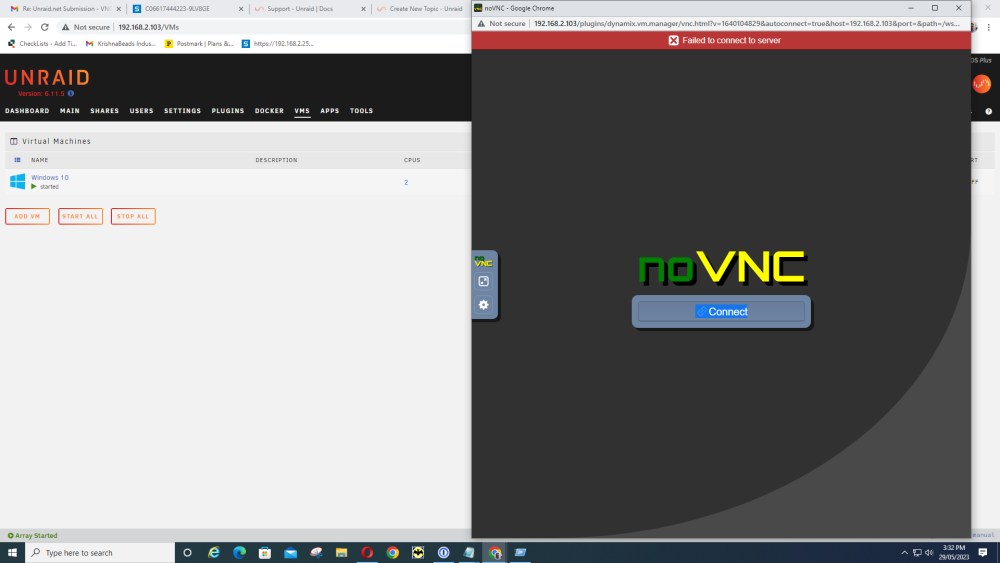Close the Support - Unraid Docs tab

[x=364, y=9]
